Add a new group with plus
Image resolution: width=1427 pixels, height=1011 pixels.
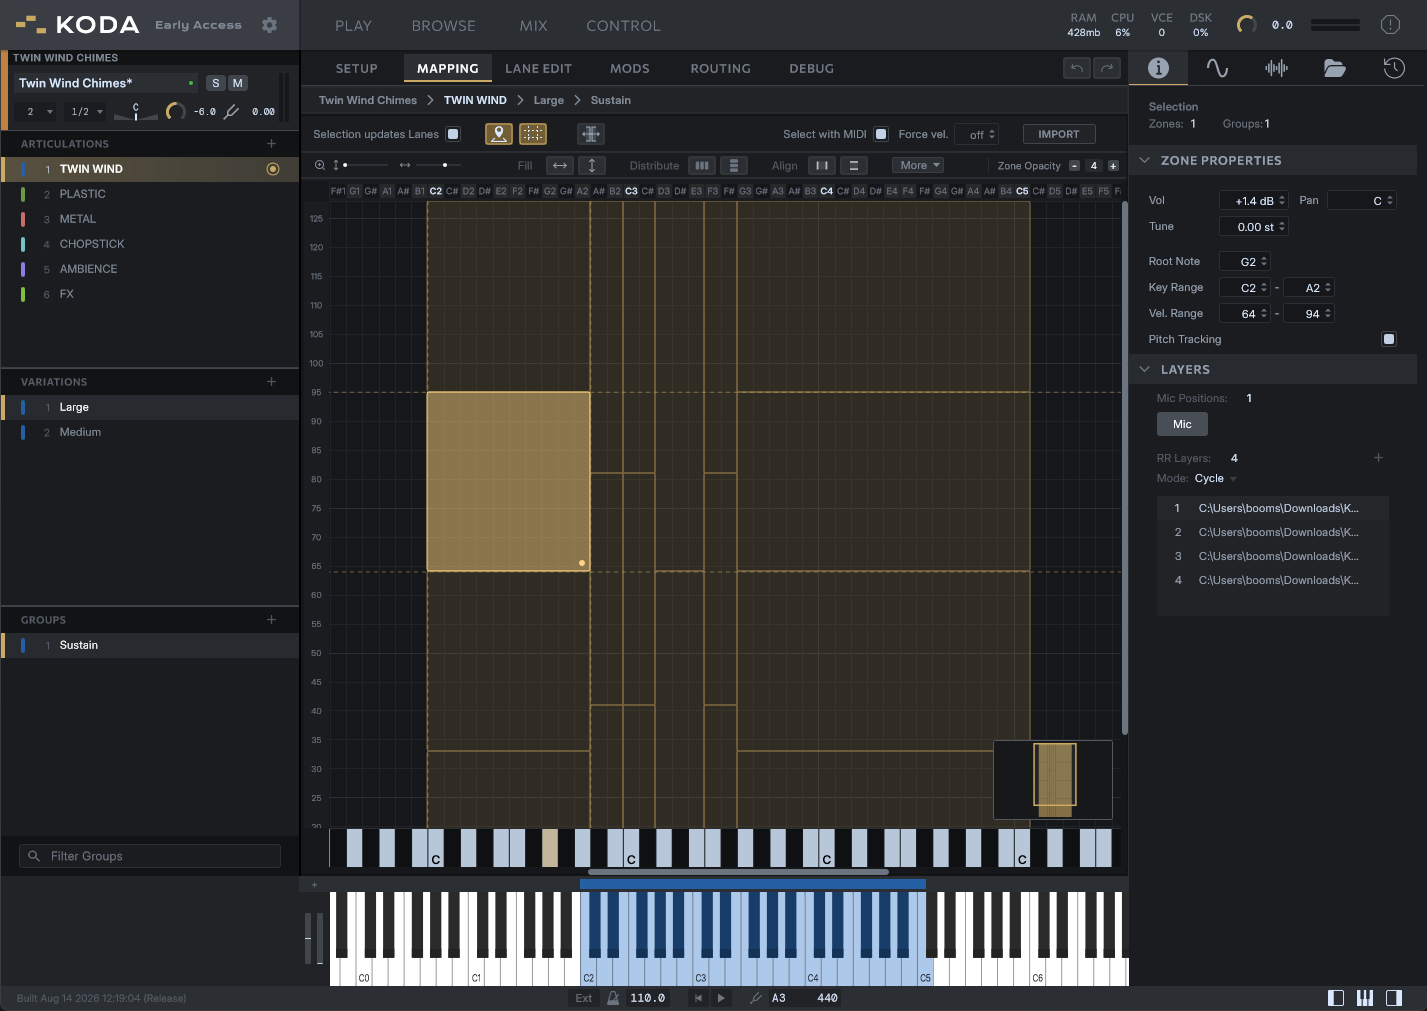[x=271, y=620]
